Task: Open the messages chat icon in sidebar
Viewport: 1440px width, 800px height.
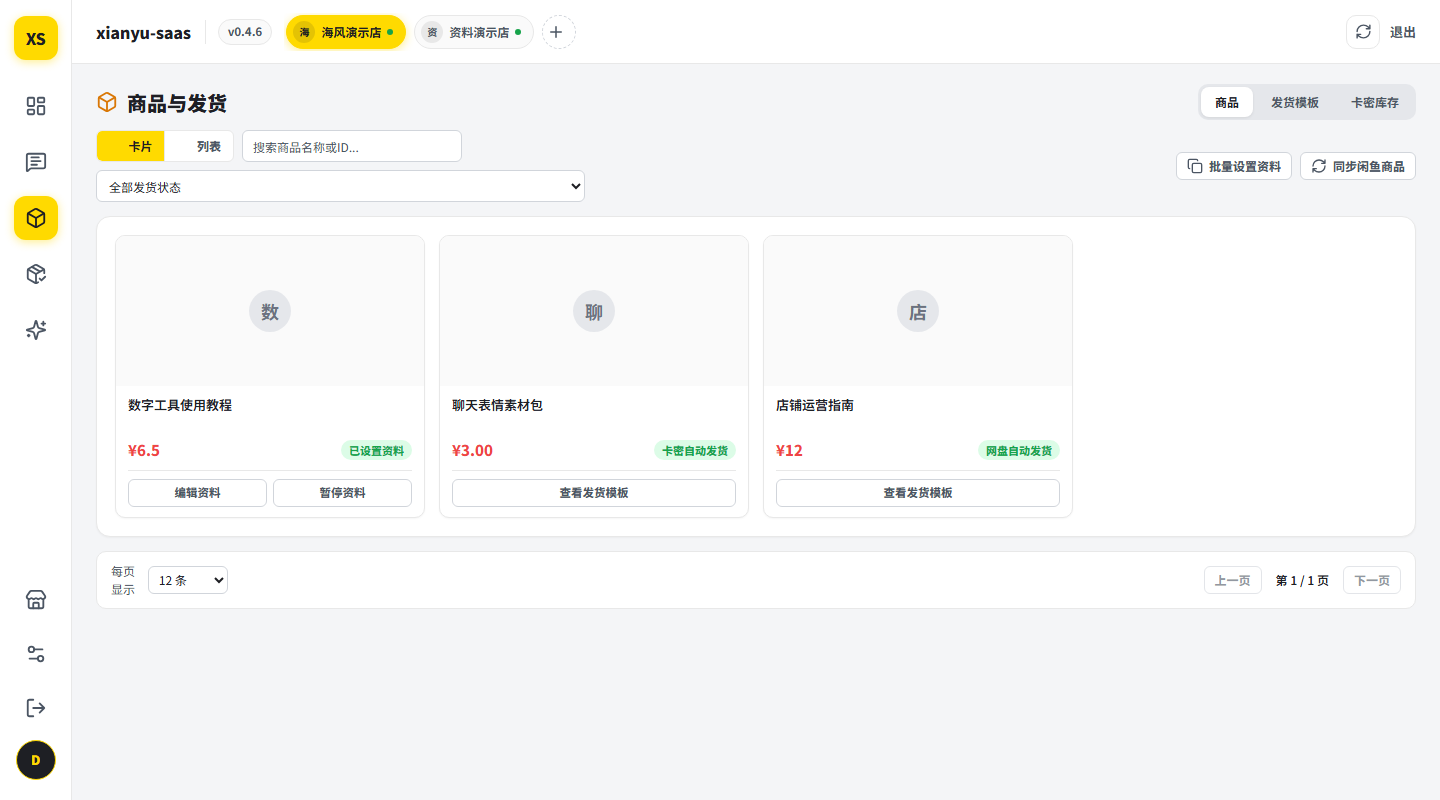Action: click(x=36, y=162)
